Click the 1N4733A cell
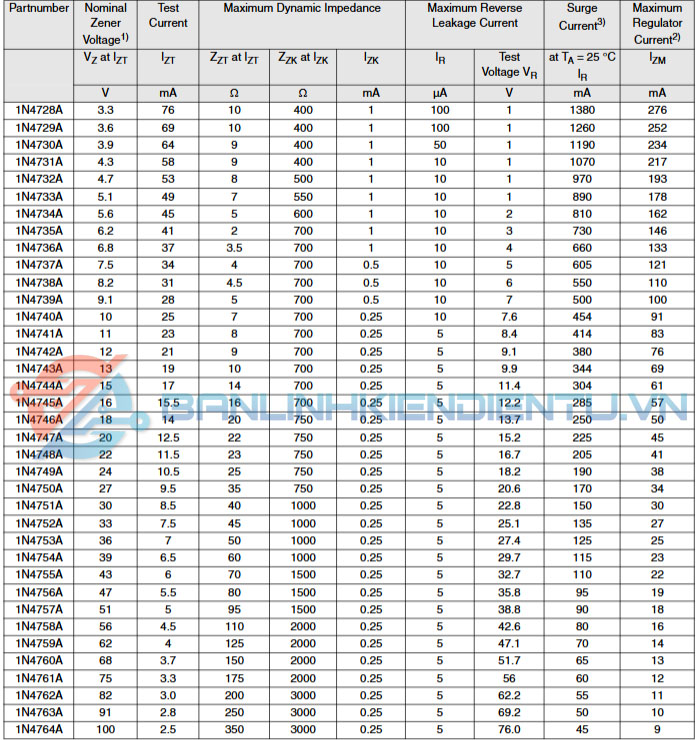The image size is (697, 740). (x=39, y=196)
